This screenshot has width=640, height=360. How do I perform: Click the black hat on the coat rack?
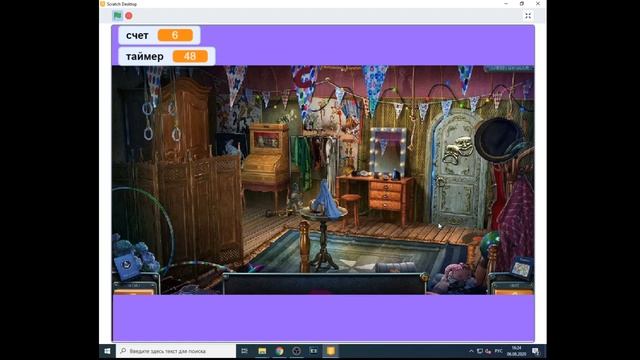[x=500, y=140]
